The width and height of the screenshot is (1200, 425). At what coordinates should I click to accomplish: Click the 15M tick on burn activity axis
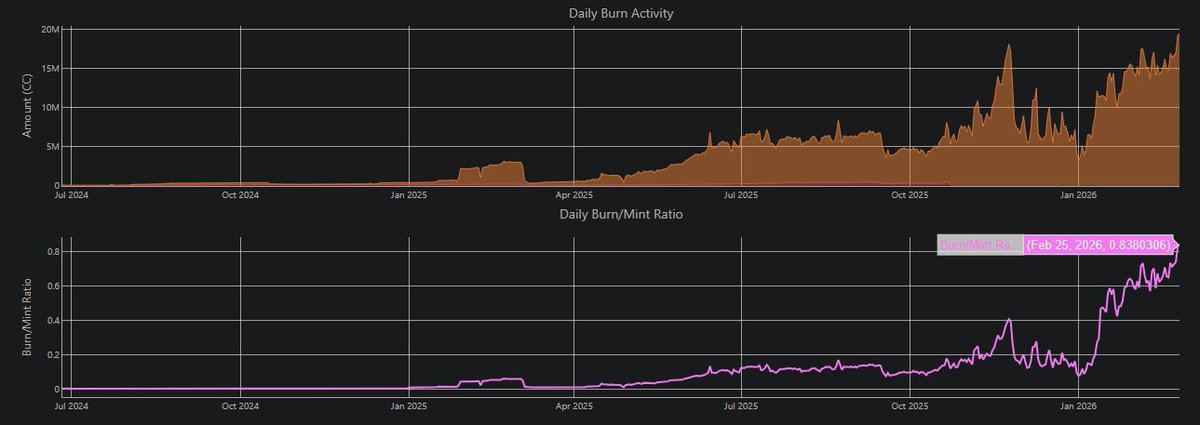pos(48,69)
